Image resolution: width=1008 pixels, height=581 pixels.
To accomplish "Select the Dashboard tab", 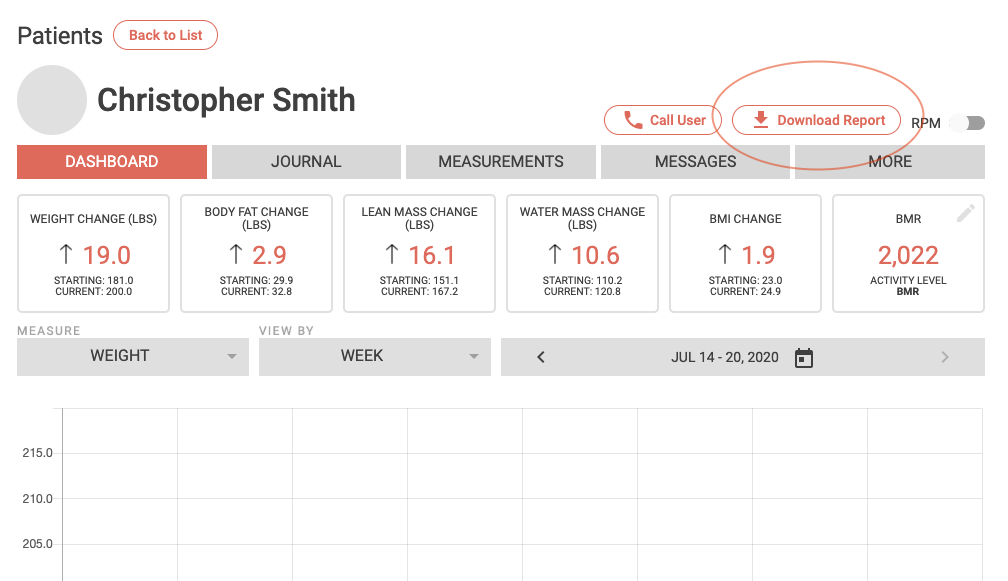I will tap(112, 162).
